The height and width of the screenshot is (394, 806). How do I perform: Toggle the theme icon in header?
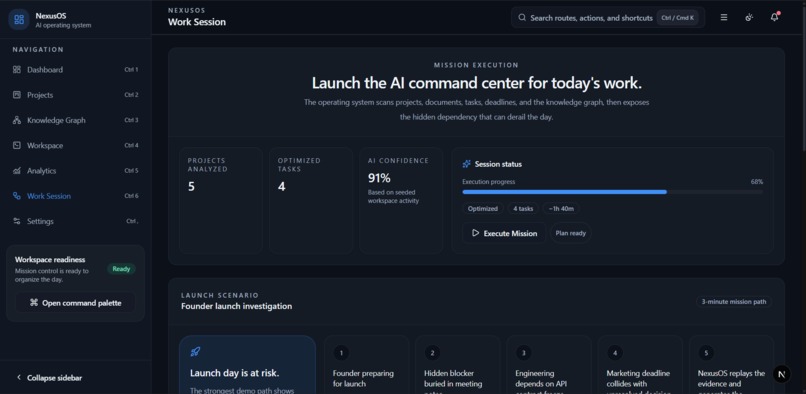tap(749, 17)
